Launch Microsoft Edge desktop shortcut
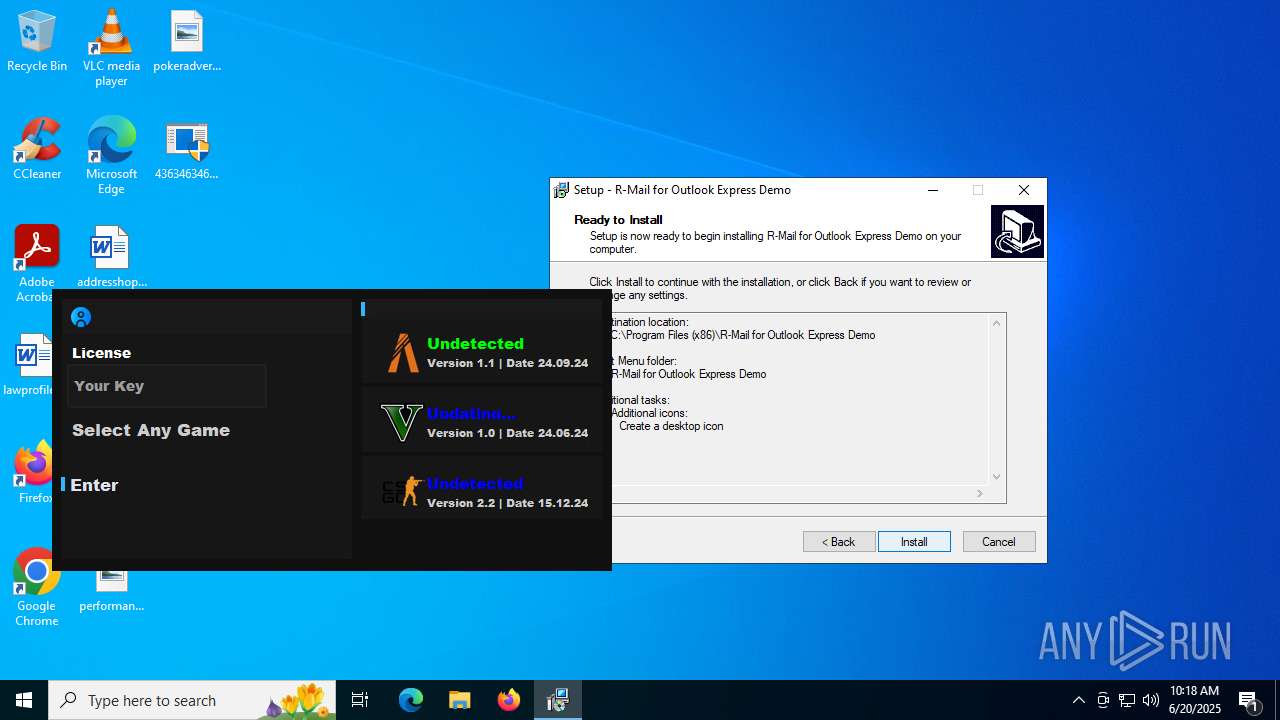The height and width of the screenshot is (720, 1280). tap(111, 156)
